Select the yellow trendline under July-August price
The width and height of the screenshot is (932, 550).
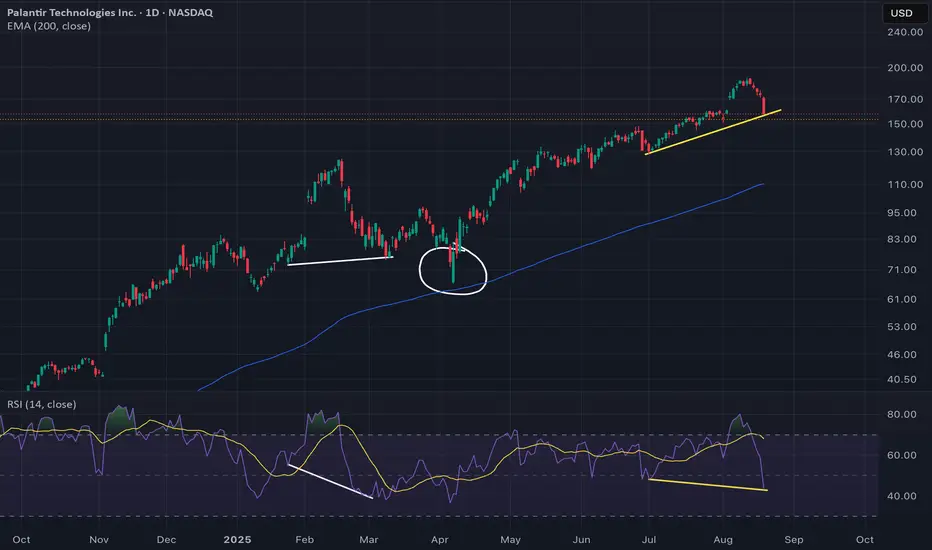tap(713, 132)
